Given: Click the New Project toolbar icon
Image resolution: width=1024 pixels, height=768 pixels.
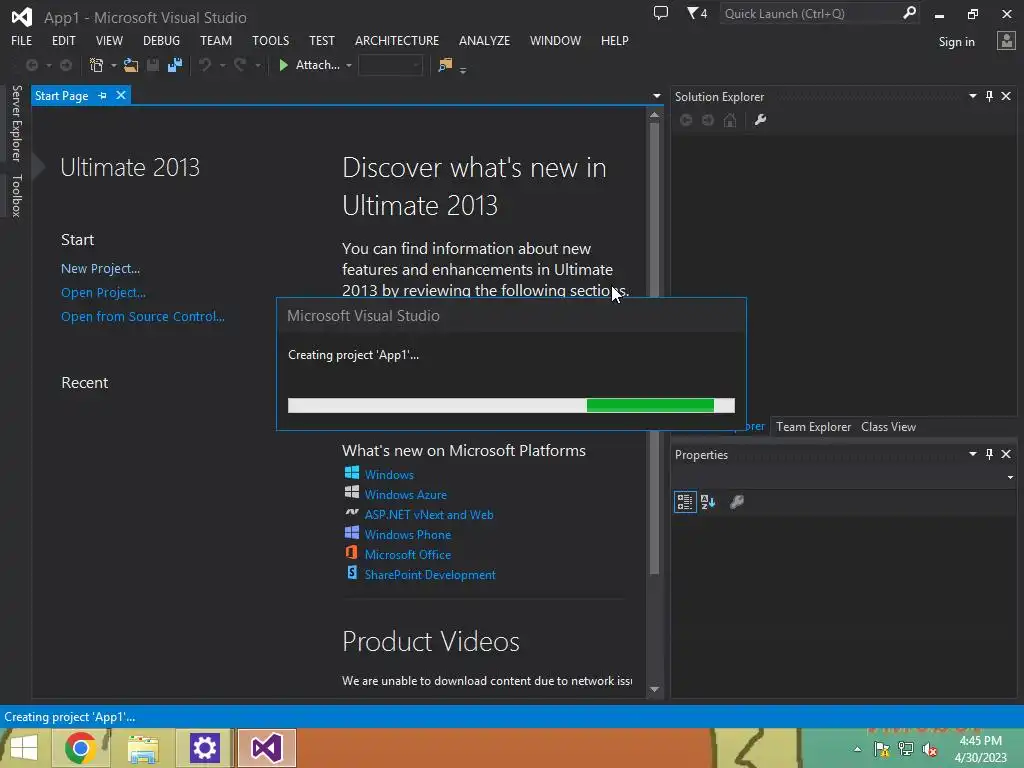Looking at the screenshot, I should coord(96,65).
